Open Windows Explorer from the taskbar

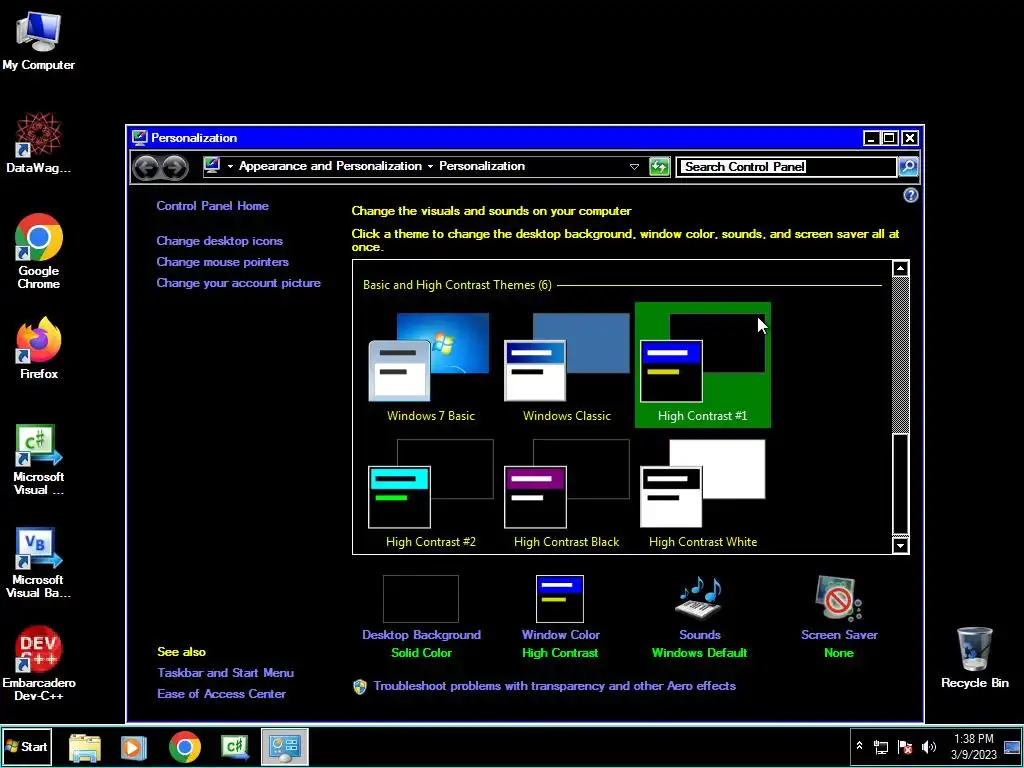(x=84, y=747)
